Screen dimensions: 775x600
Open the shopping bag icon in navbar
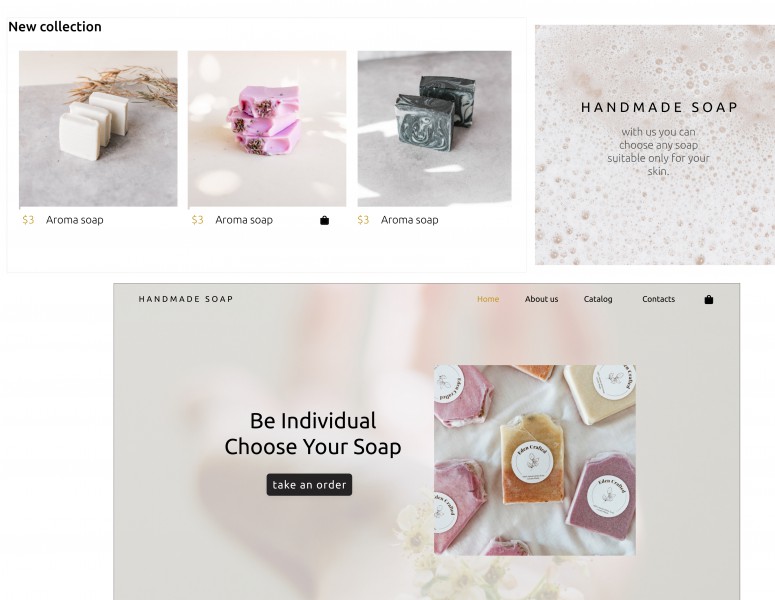tap(708, 300)
